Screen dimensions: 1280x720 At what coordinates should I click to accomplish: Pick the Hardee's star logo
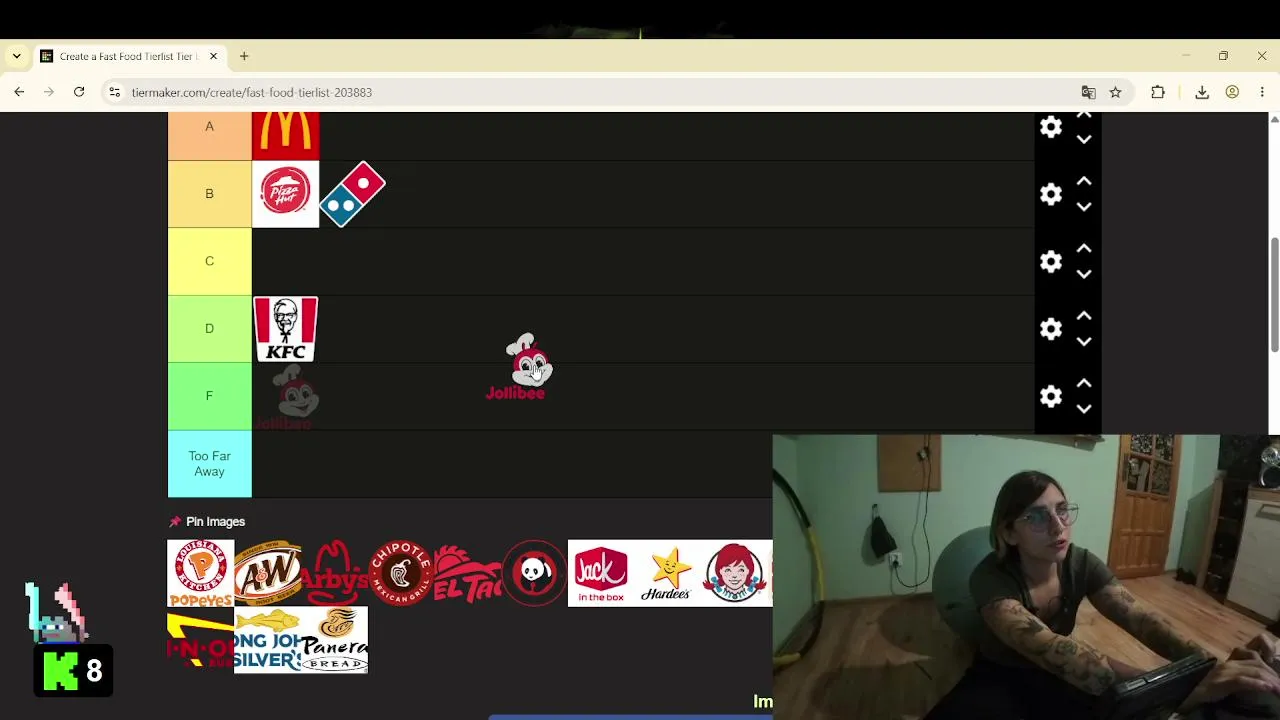coord(668,573)
